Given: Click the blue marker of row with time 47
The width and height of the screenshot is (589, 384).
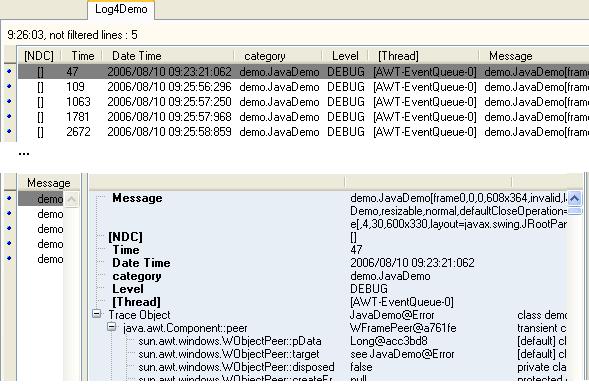Looking at the screenshot, I should tap(9, 71).
